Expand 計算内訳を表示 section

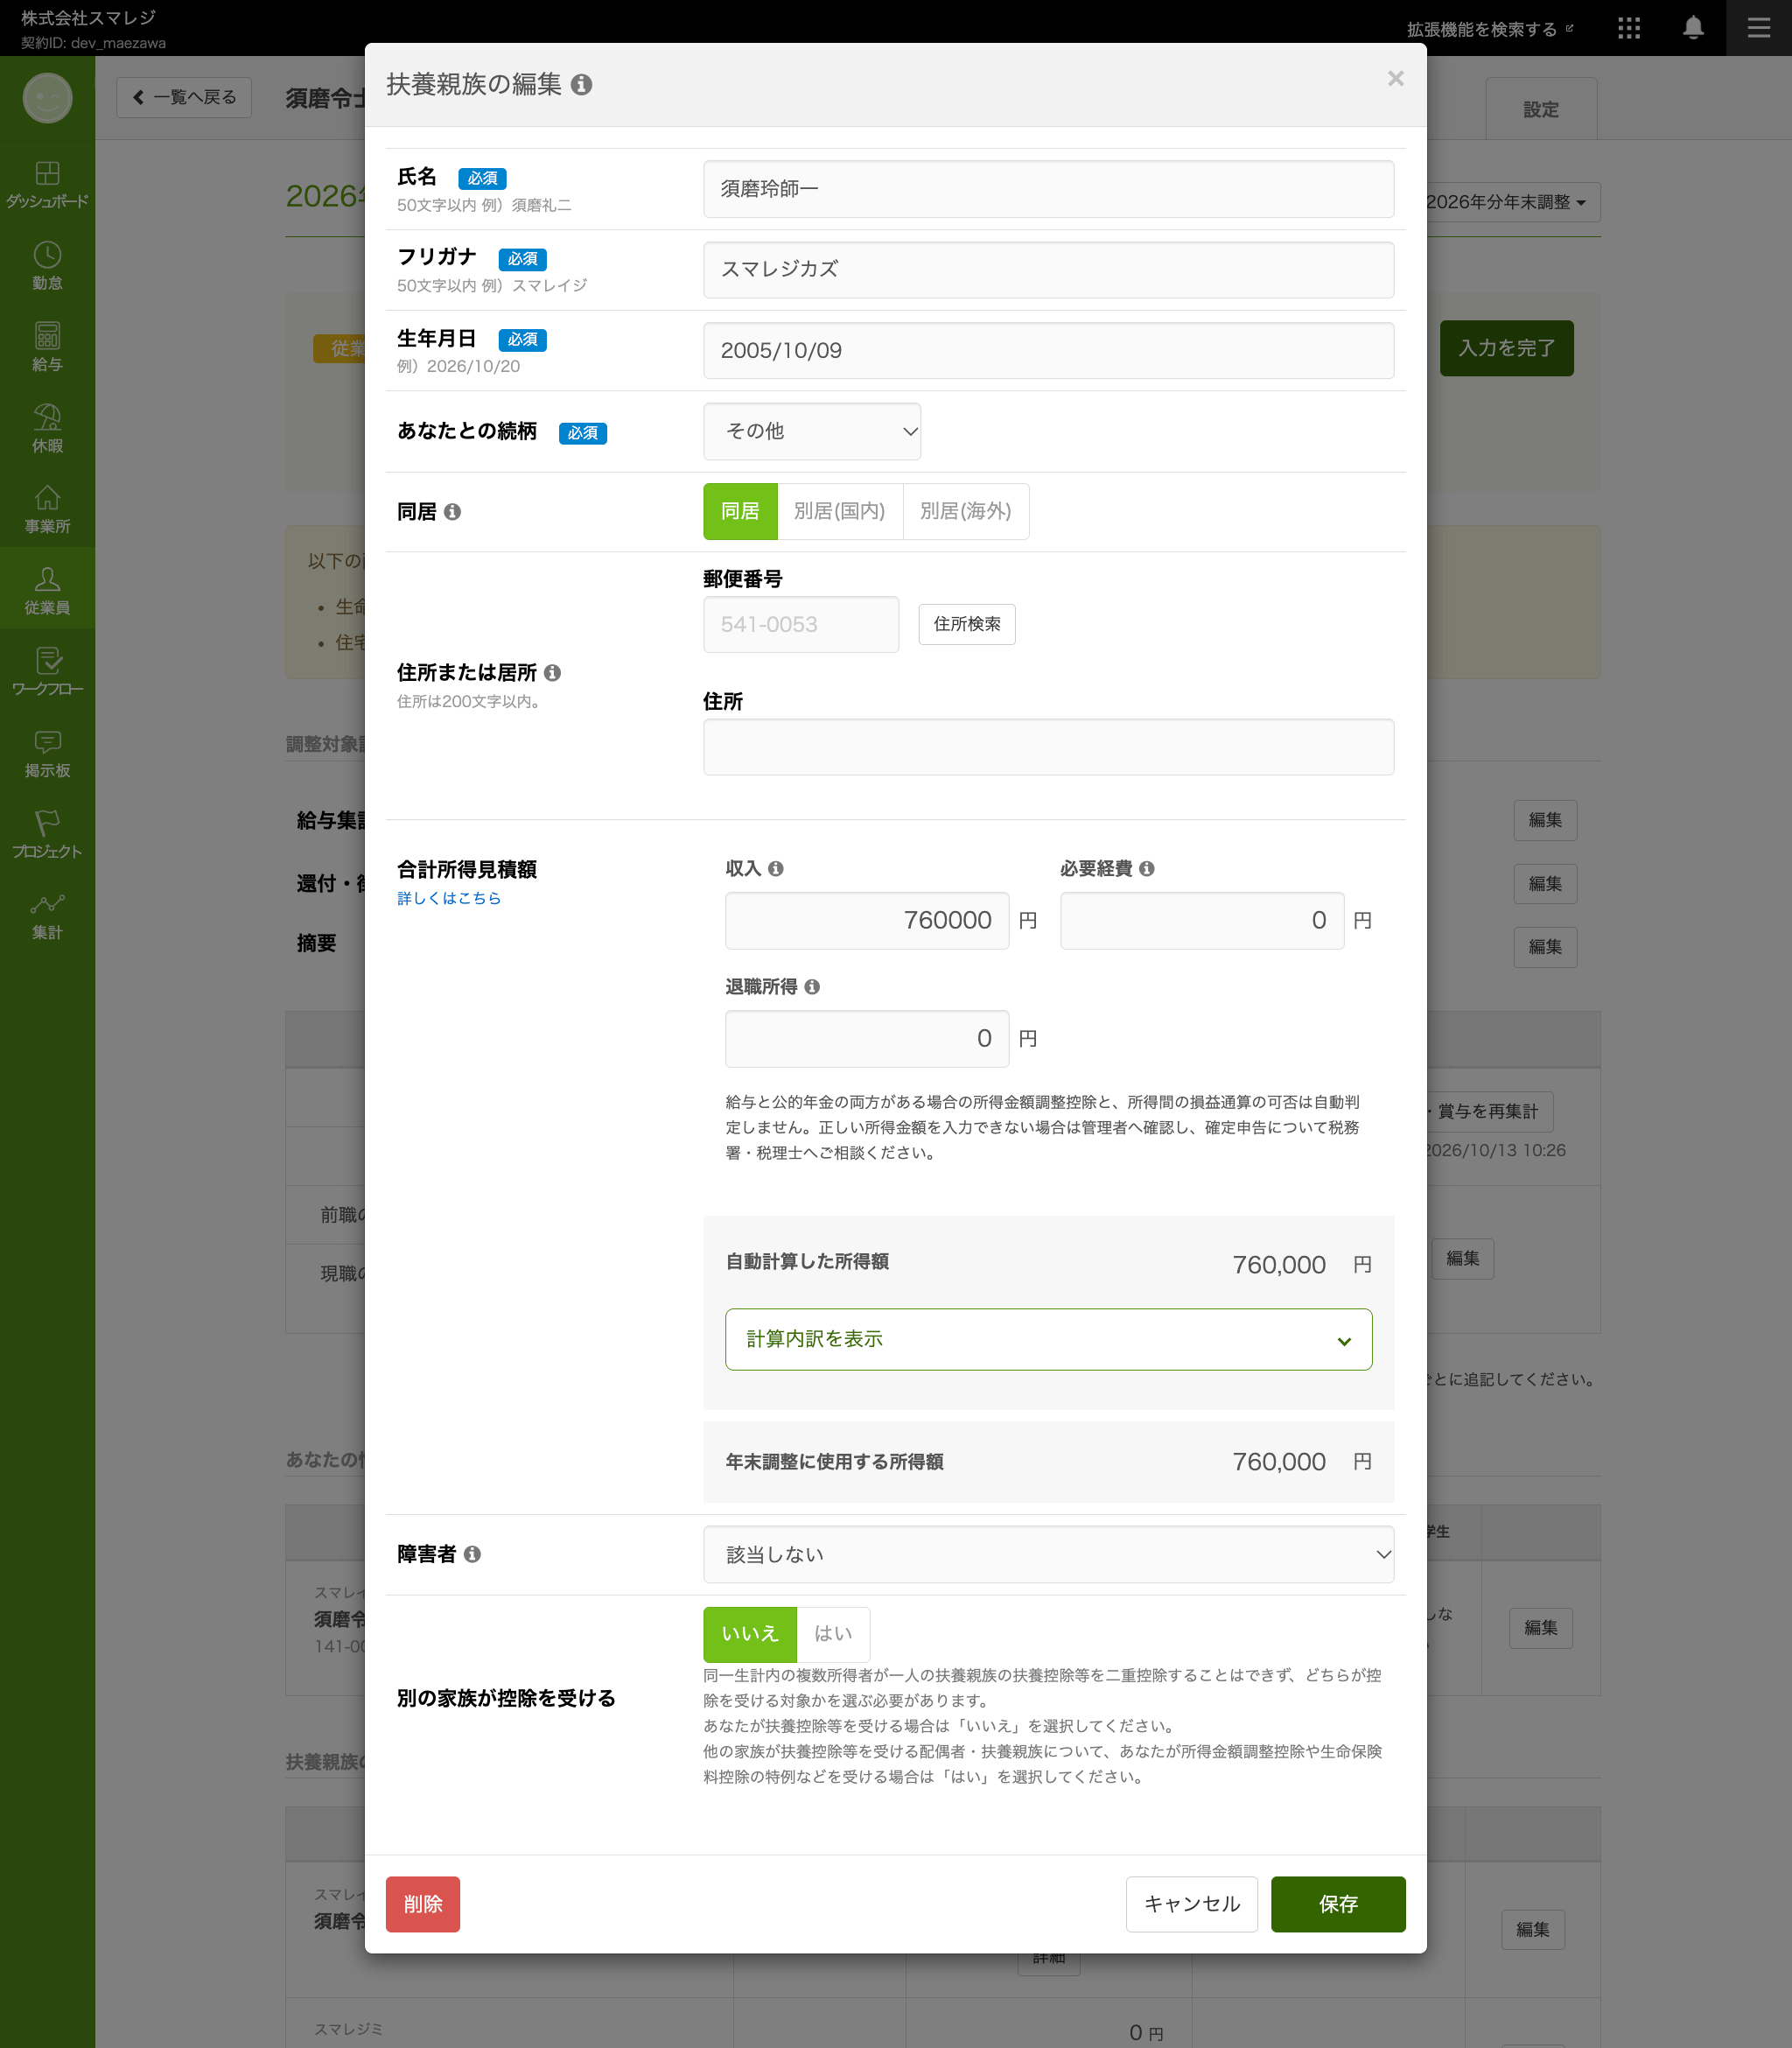tap(1048, 1340)
